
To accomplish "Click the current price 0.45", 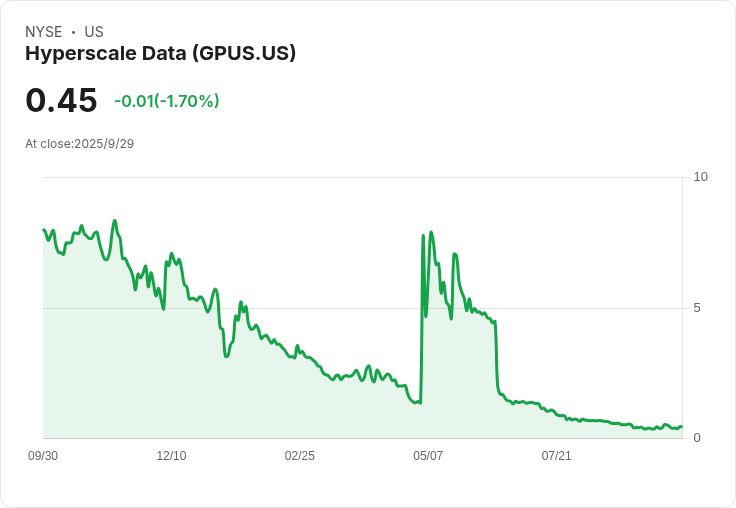I will point(61,100).
